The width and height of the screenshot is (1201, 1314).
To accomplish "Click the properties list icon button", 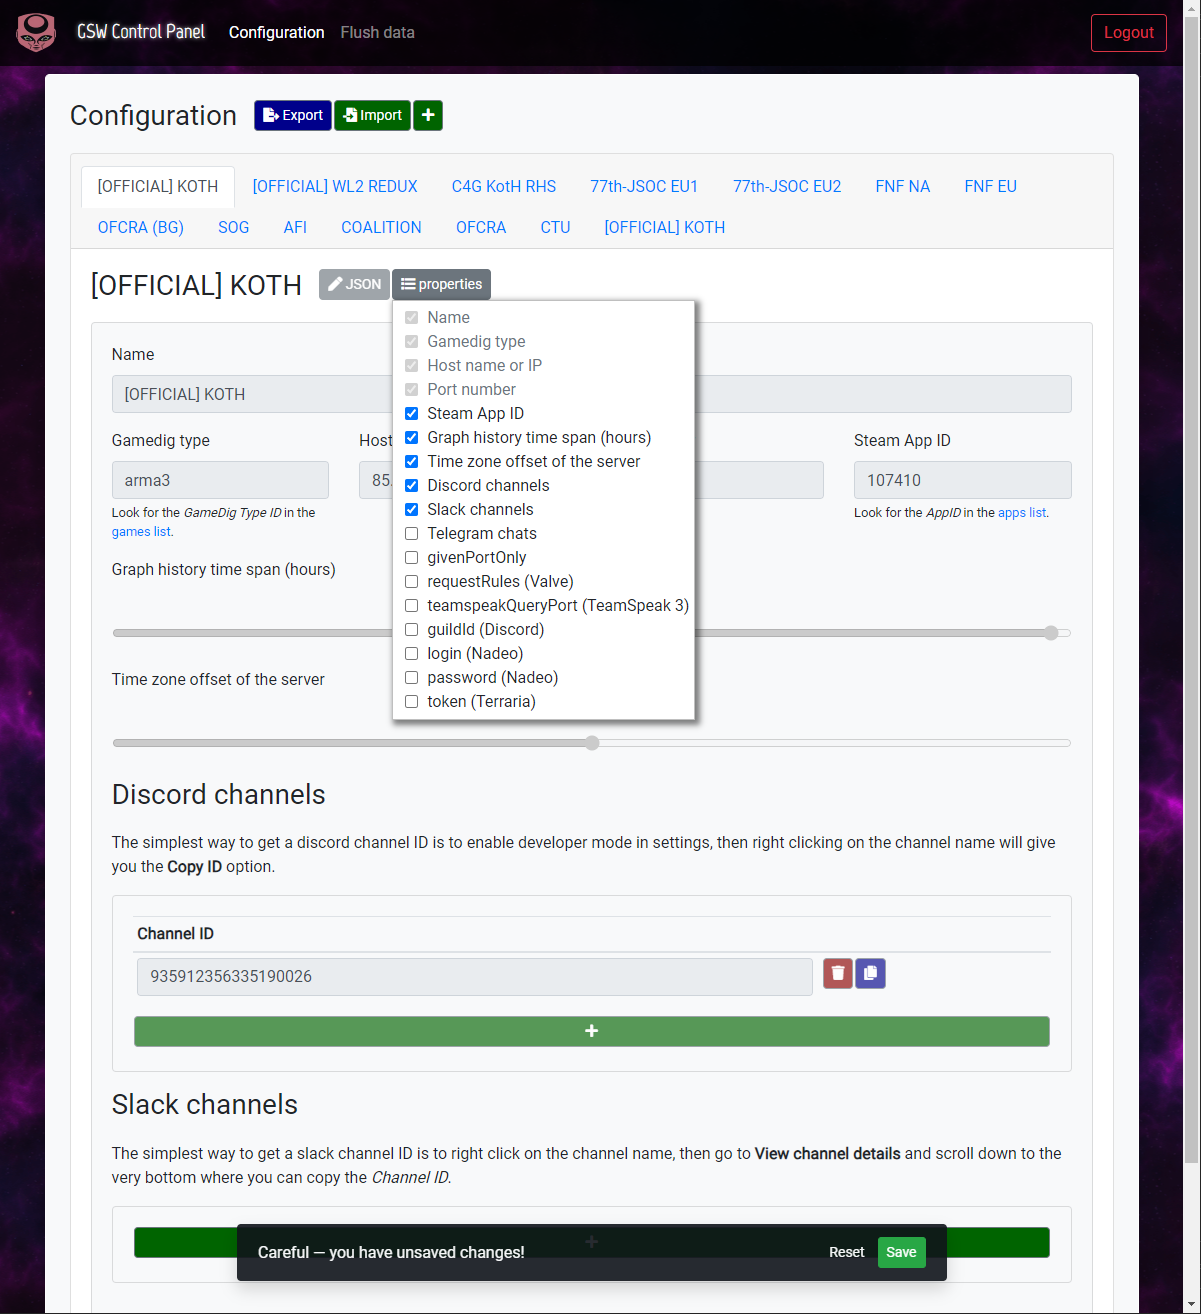I will tap(441, 284).
